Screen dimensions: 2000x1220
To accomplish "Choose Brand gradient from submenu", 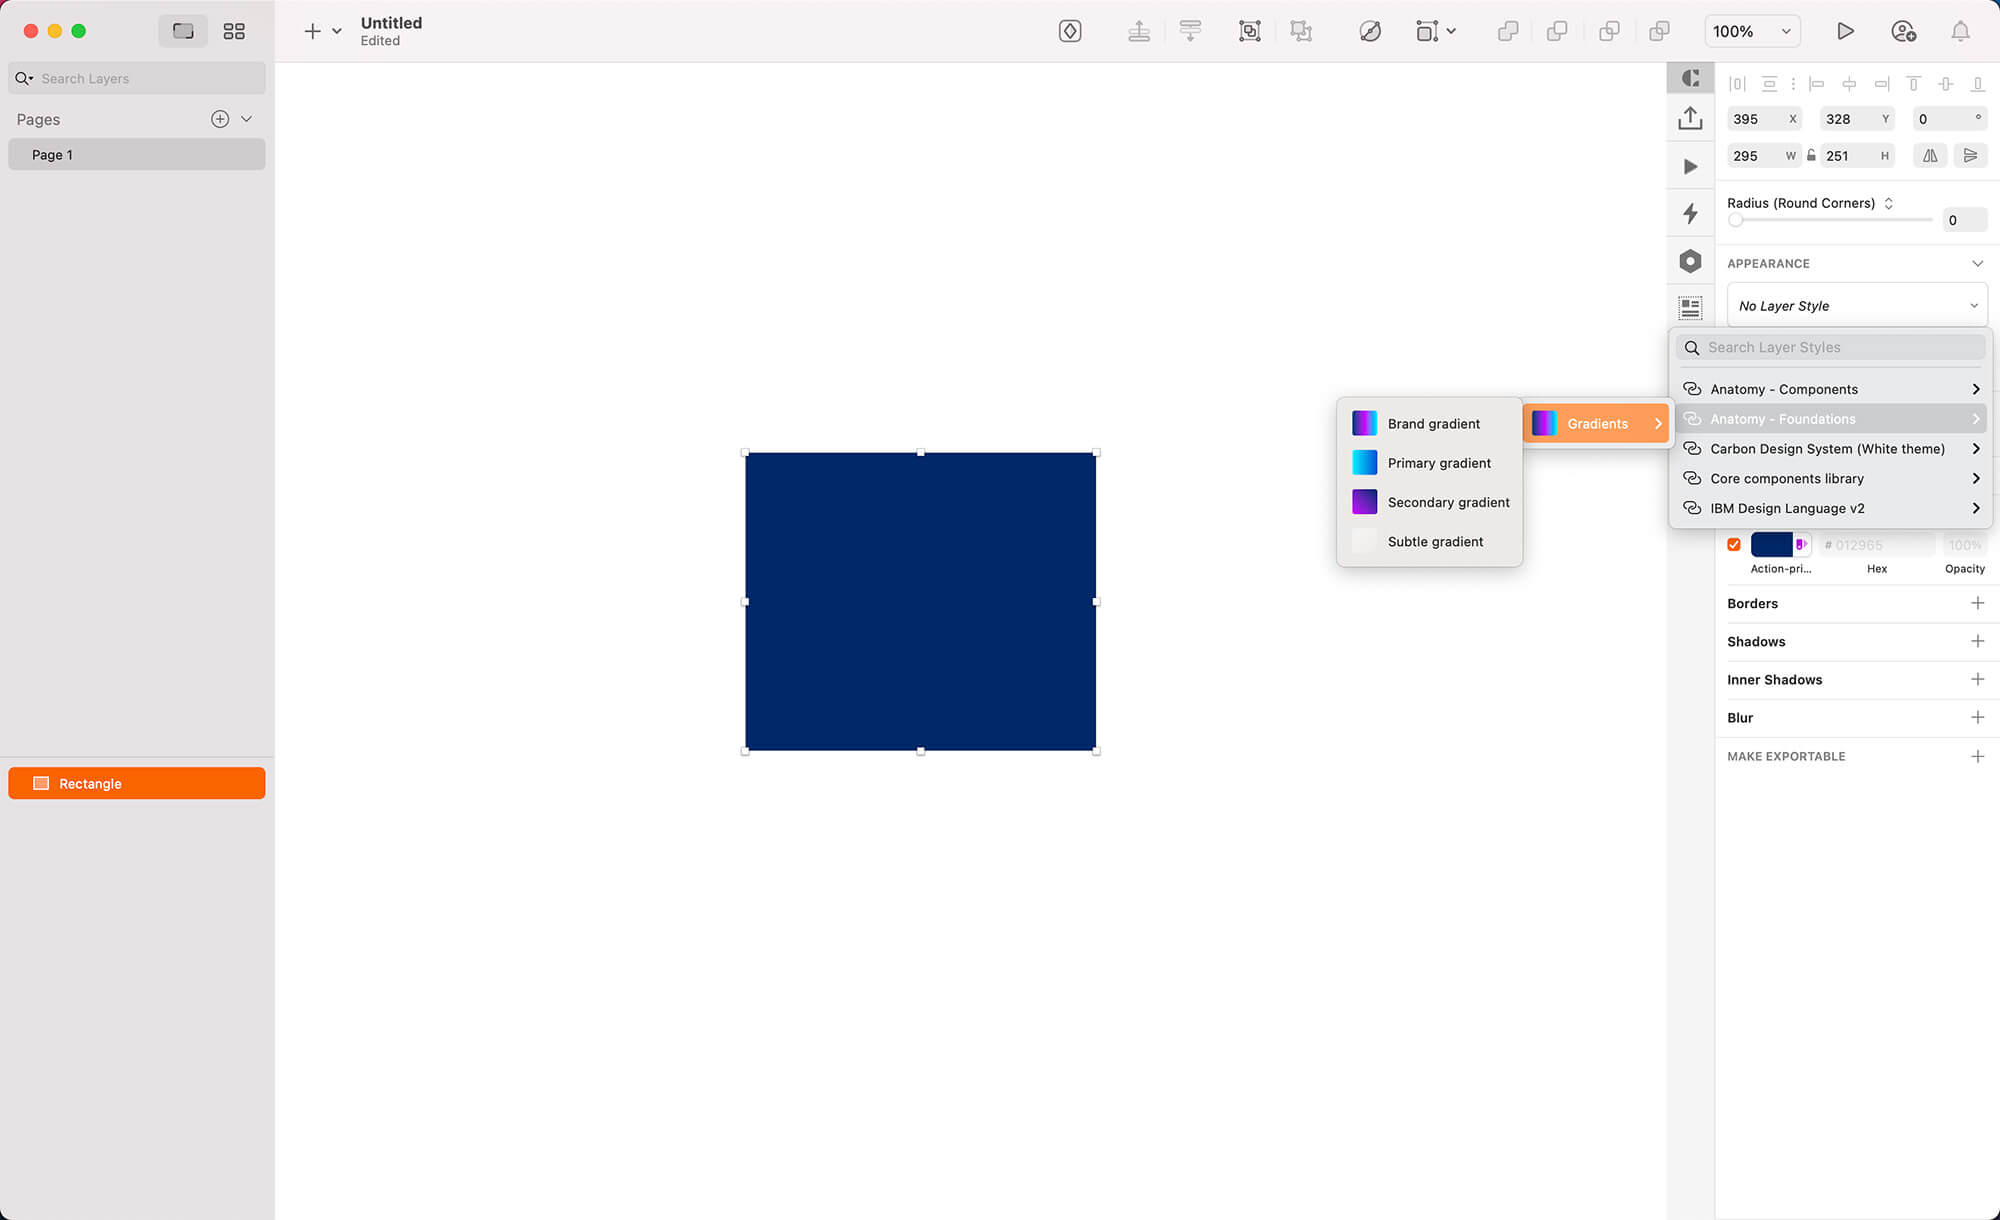I will 1432,424.
